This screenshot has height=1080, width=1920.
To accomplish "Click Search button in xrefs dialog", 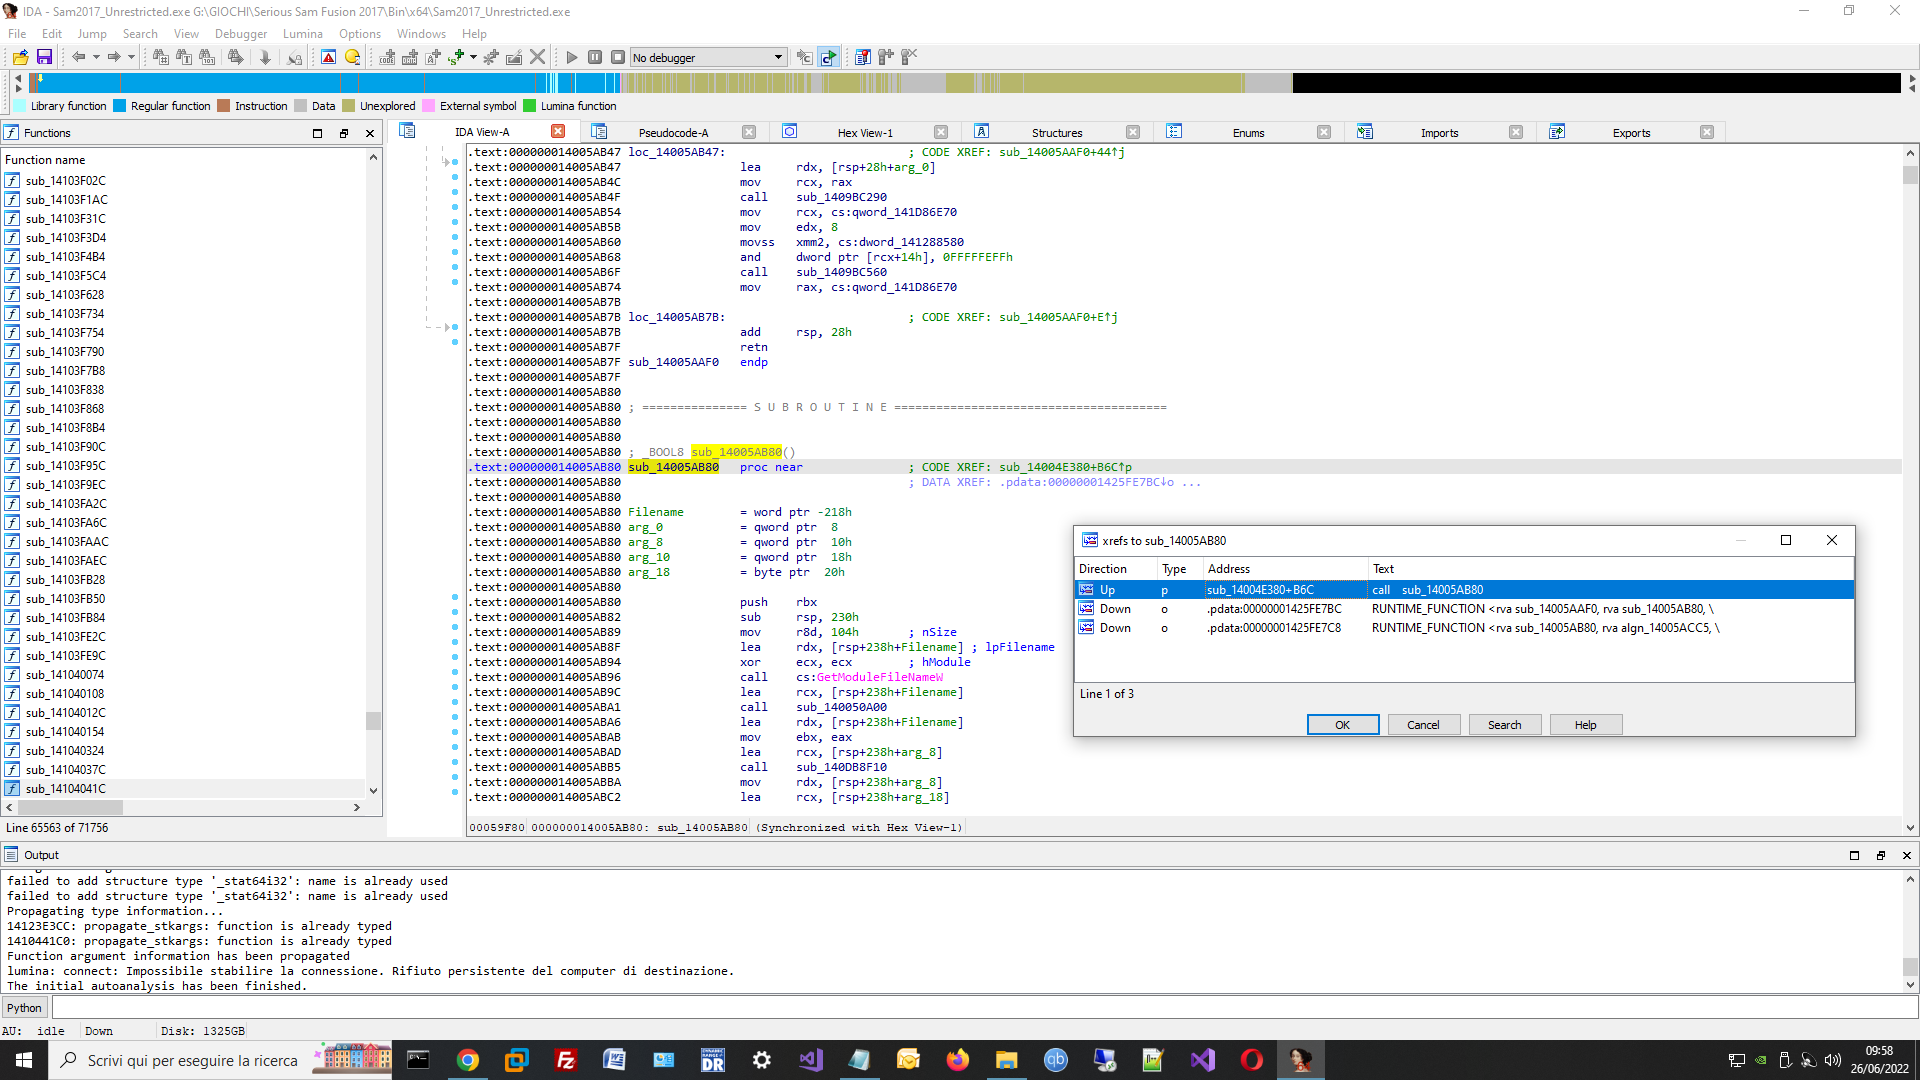I will [x=1504, y=725].
